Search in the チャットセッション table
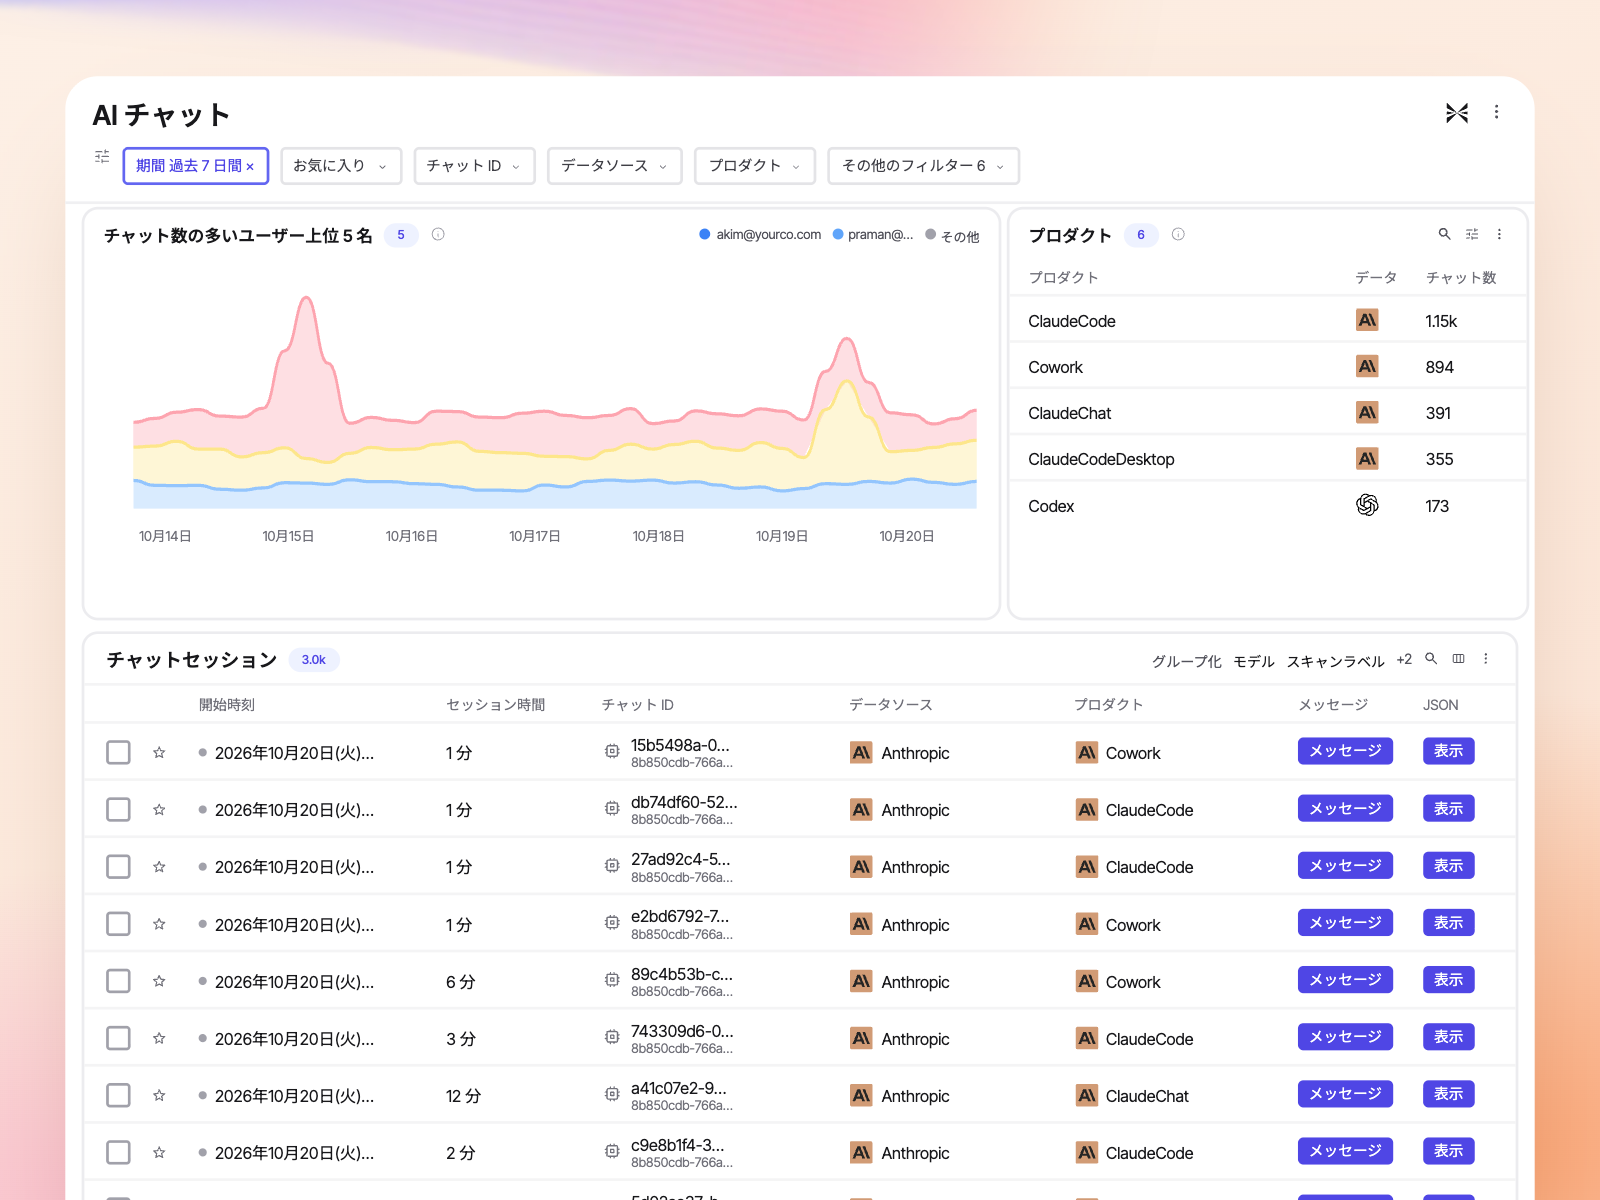 1431,659
